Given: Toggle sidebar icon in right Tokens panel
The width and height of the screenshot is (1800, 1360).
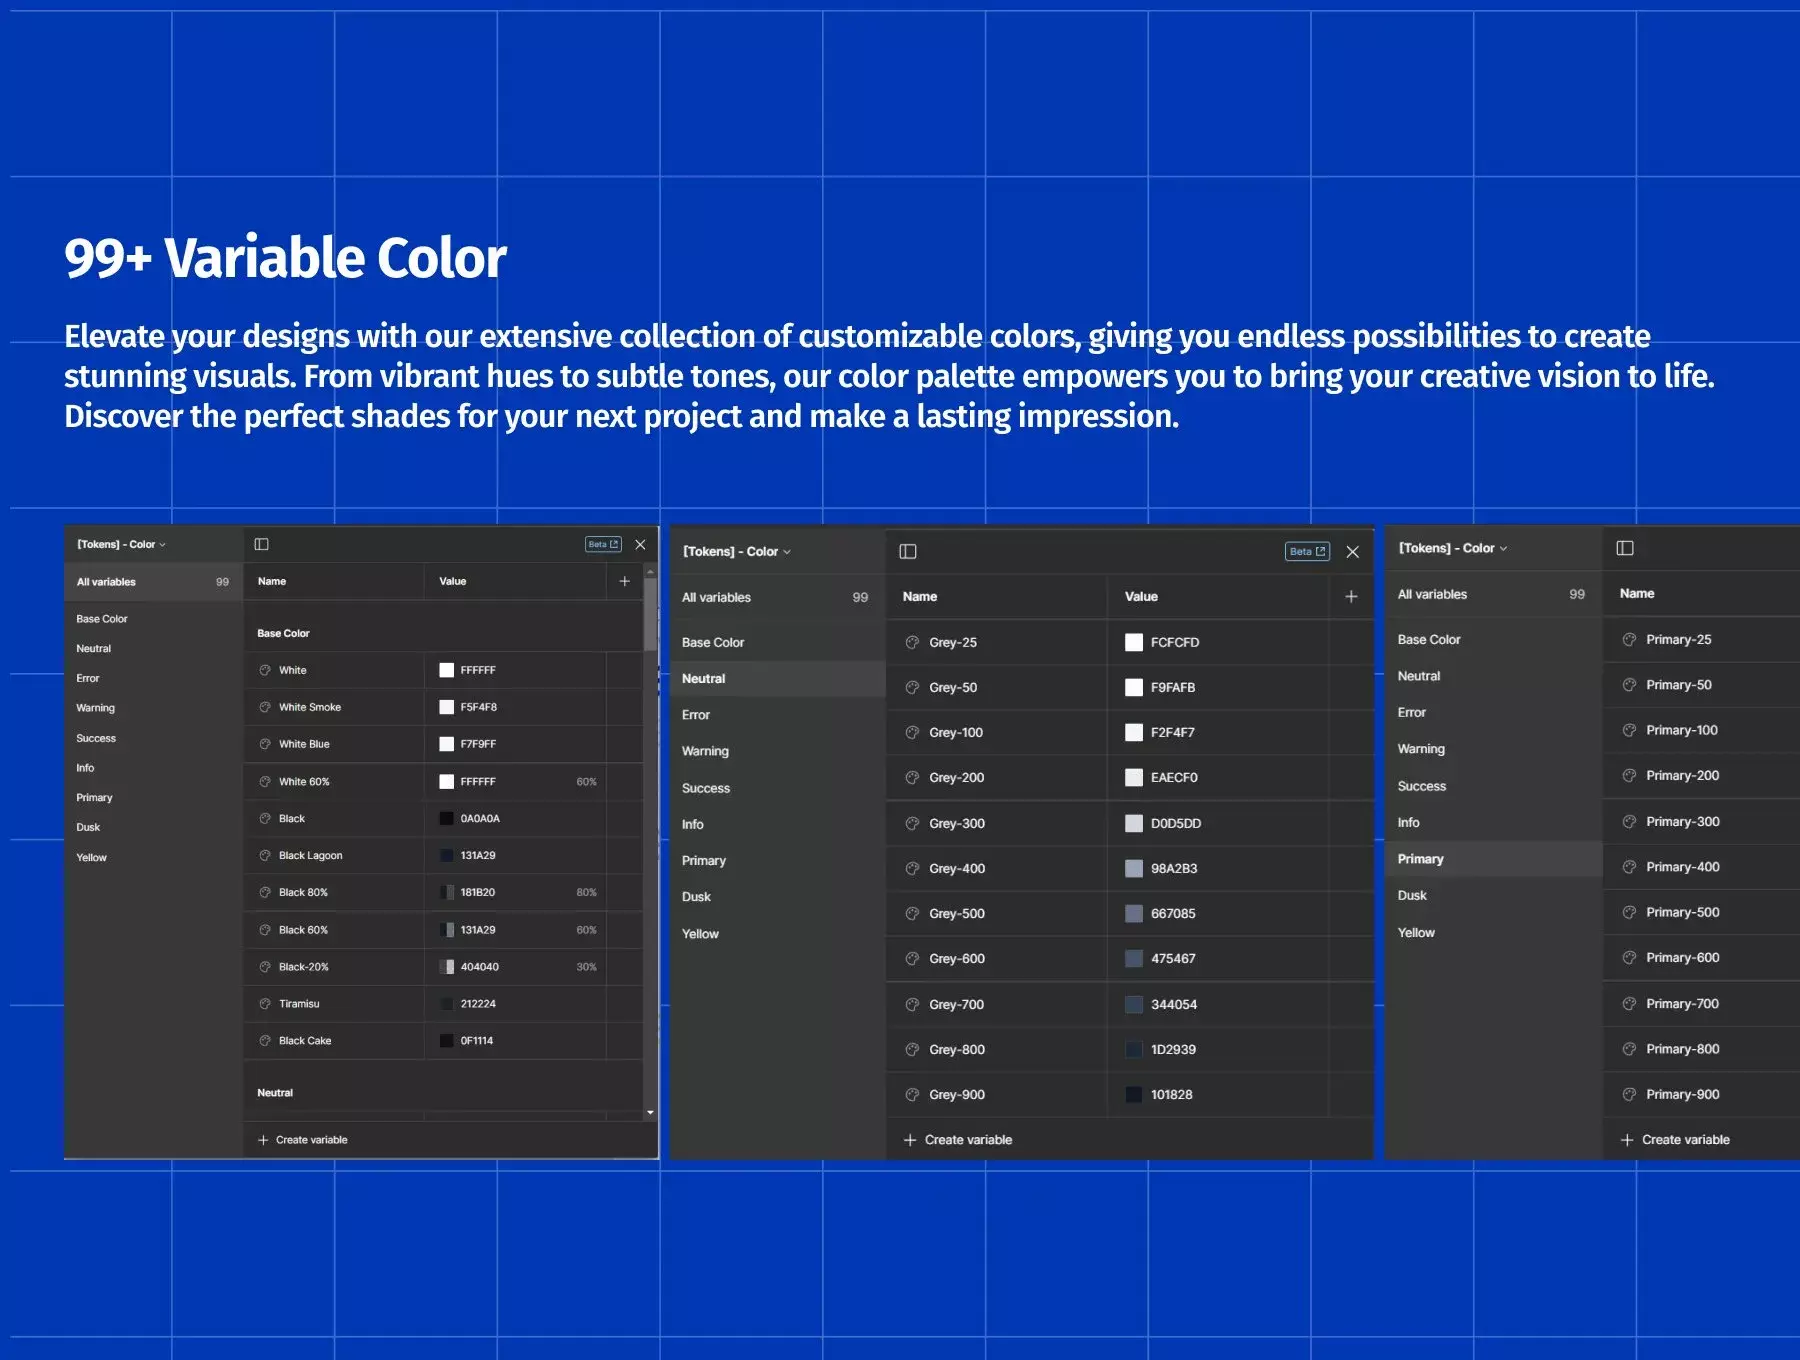Looking at the screenshot, I should coord(1625,548).
